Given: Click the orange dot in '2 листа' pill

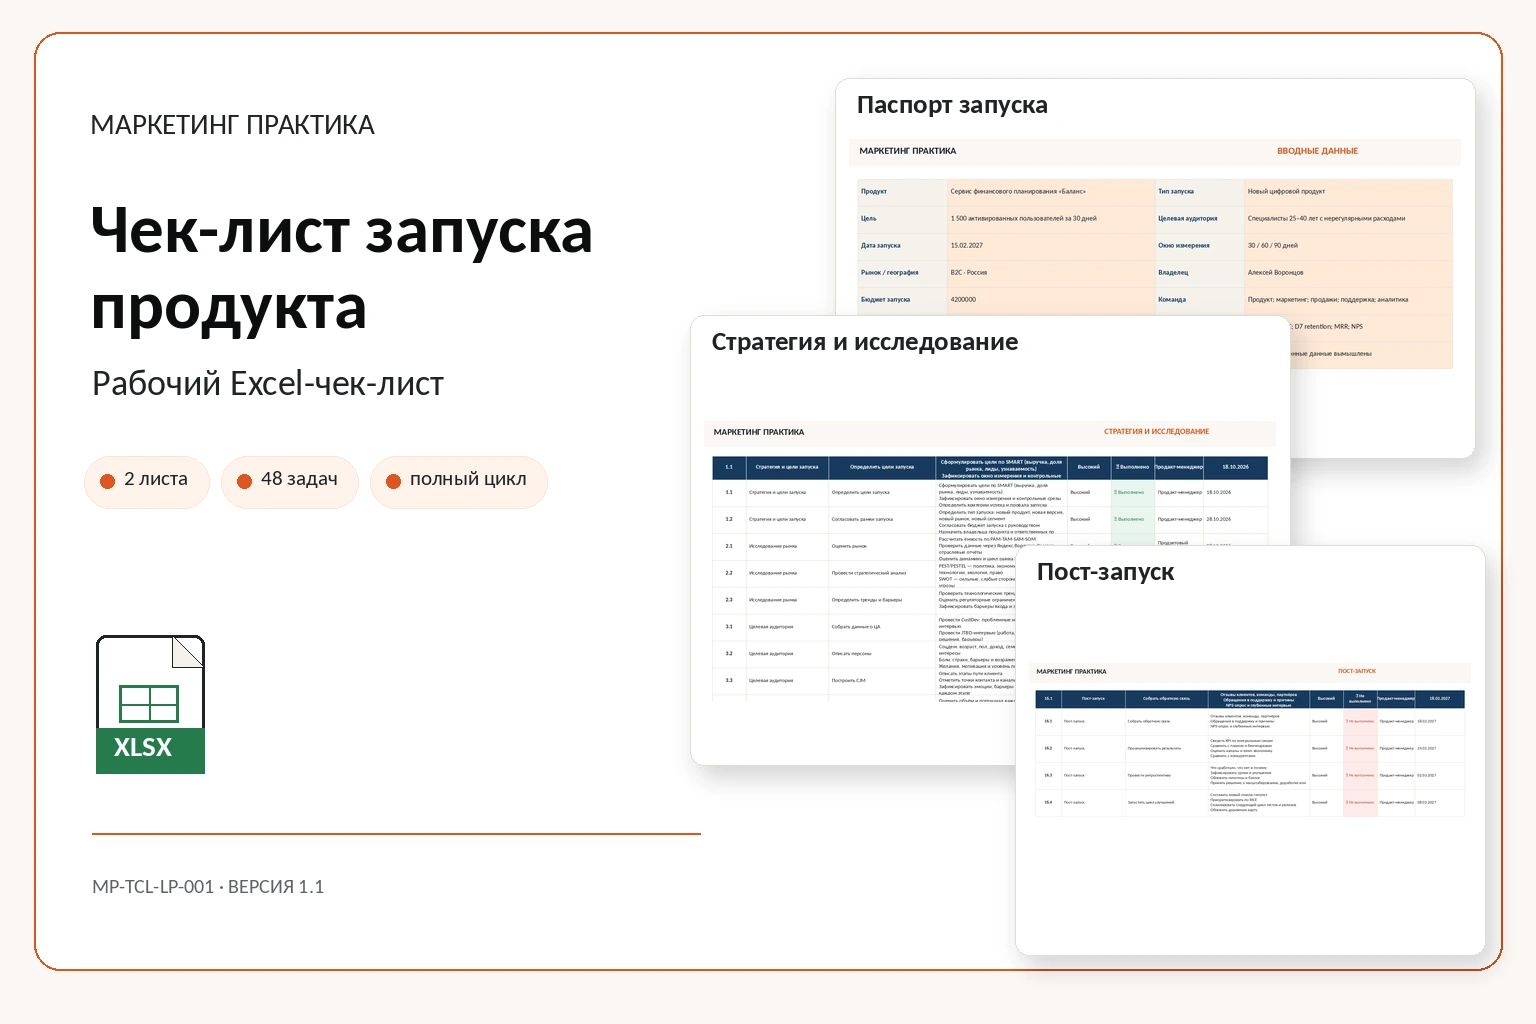Looking at the screenshot, I should pyautogui.click(x=108, y=481).
